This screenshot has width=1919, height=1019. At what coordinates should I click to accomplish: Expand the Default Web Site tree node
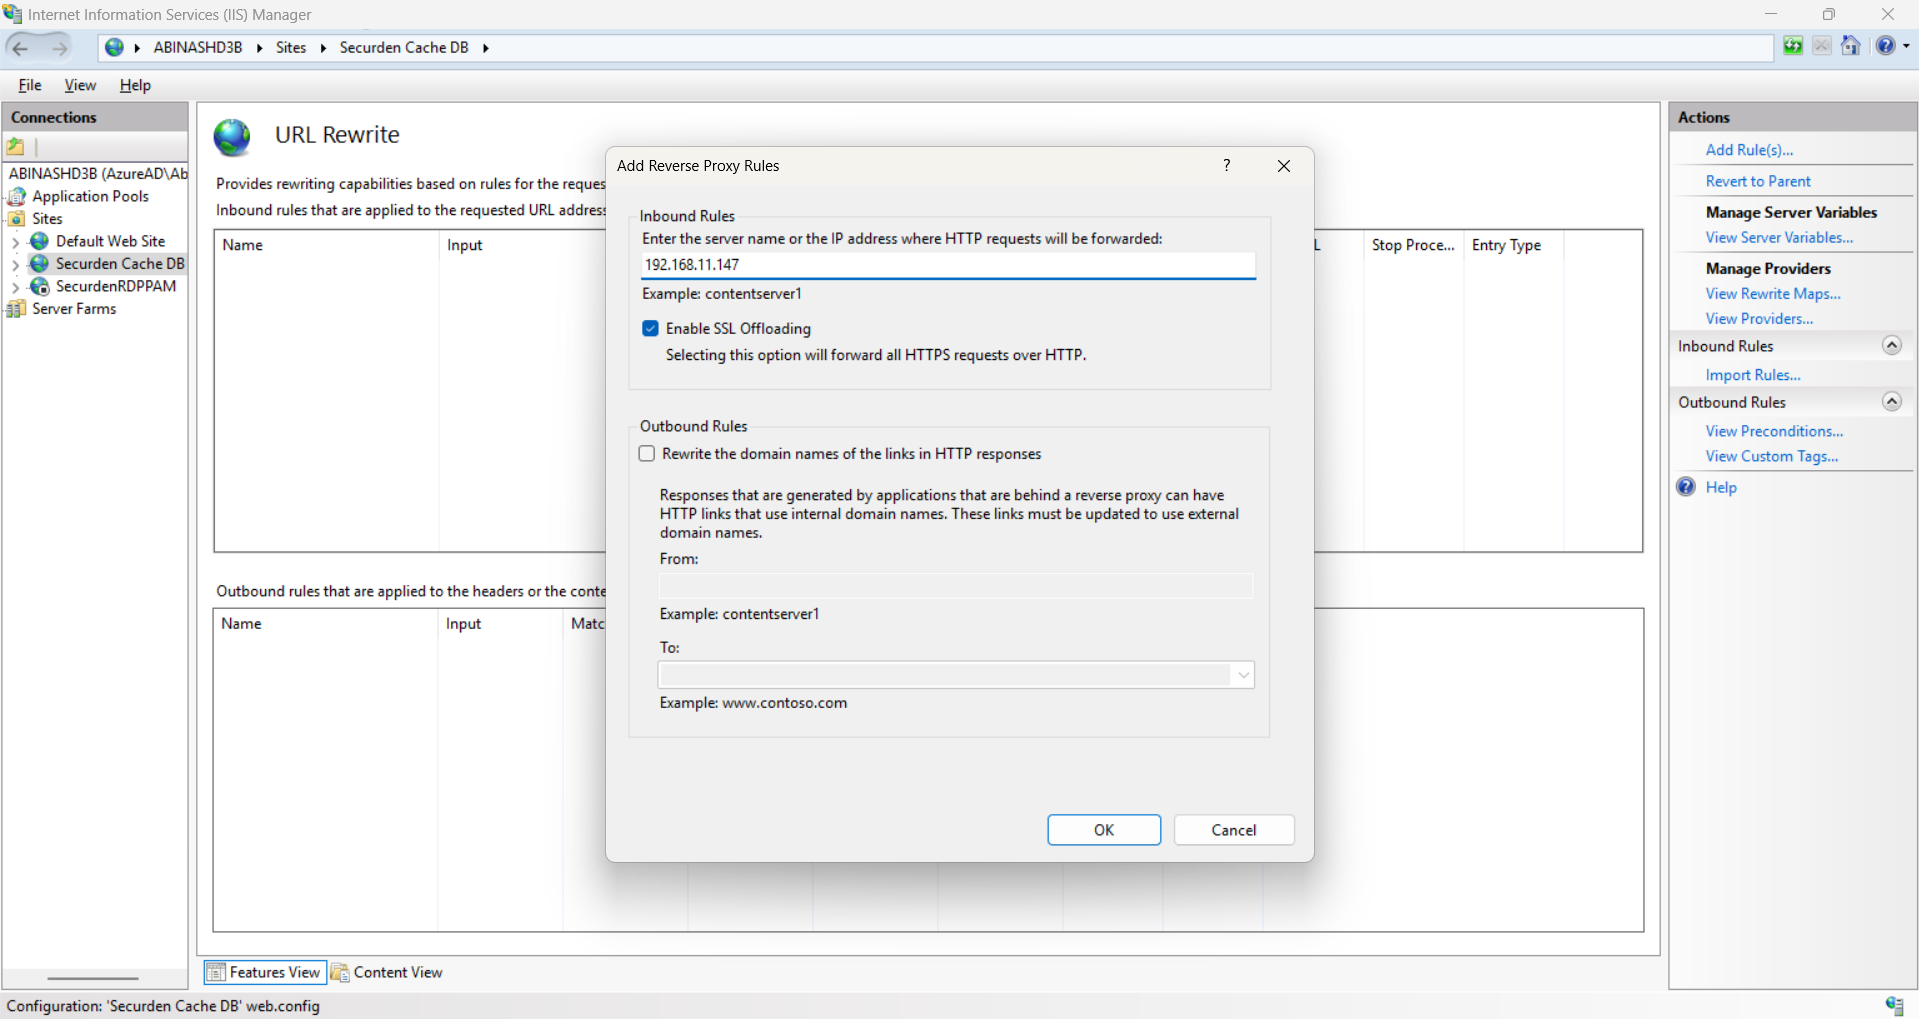15,242
